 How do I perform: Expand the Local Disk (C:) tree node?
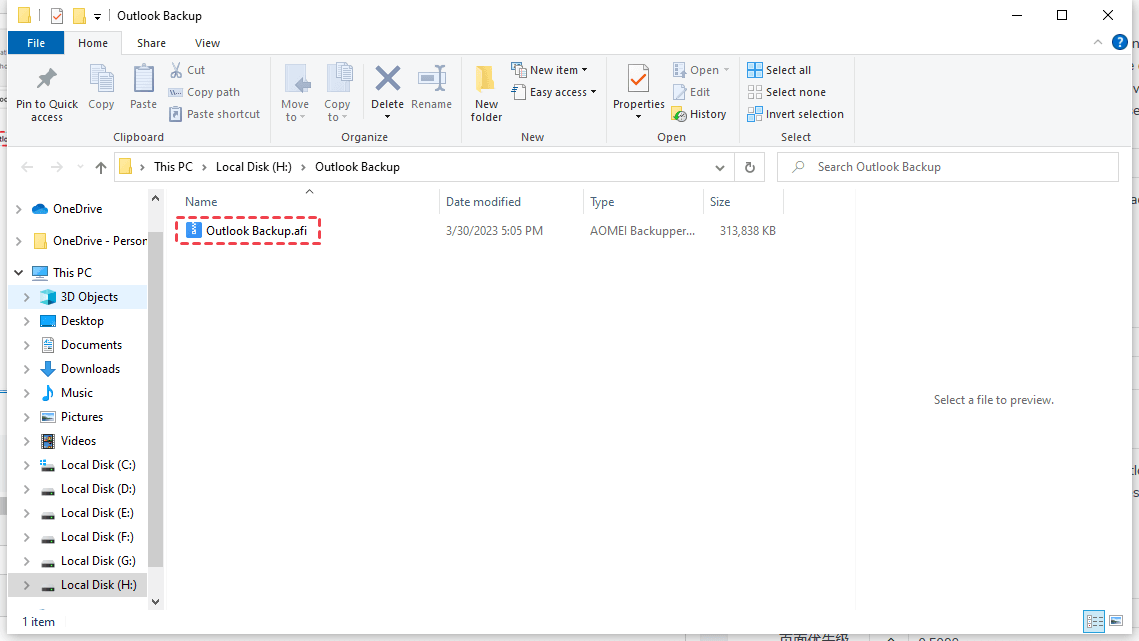[x=27, y=465]
